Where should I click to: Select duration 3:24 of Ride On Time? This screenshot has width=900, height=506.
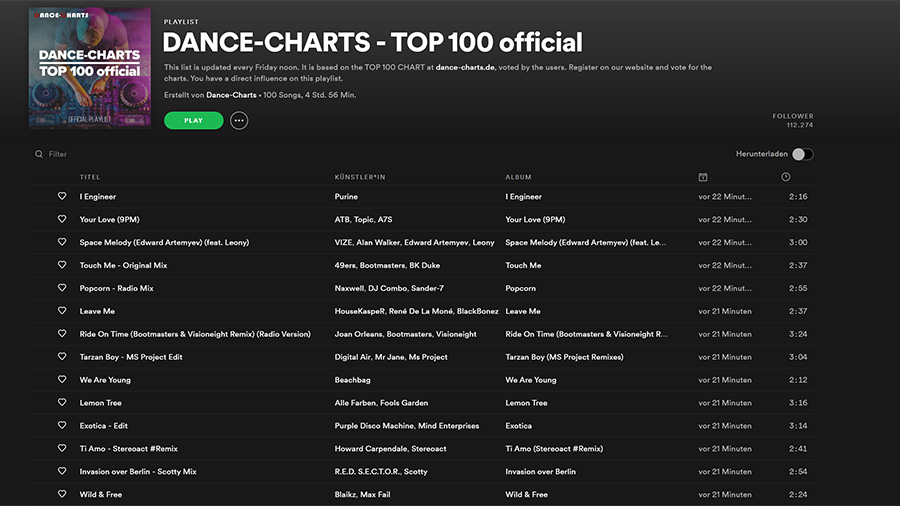[798, 334]
